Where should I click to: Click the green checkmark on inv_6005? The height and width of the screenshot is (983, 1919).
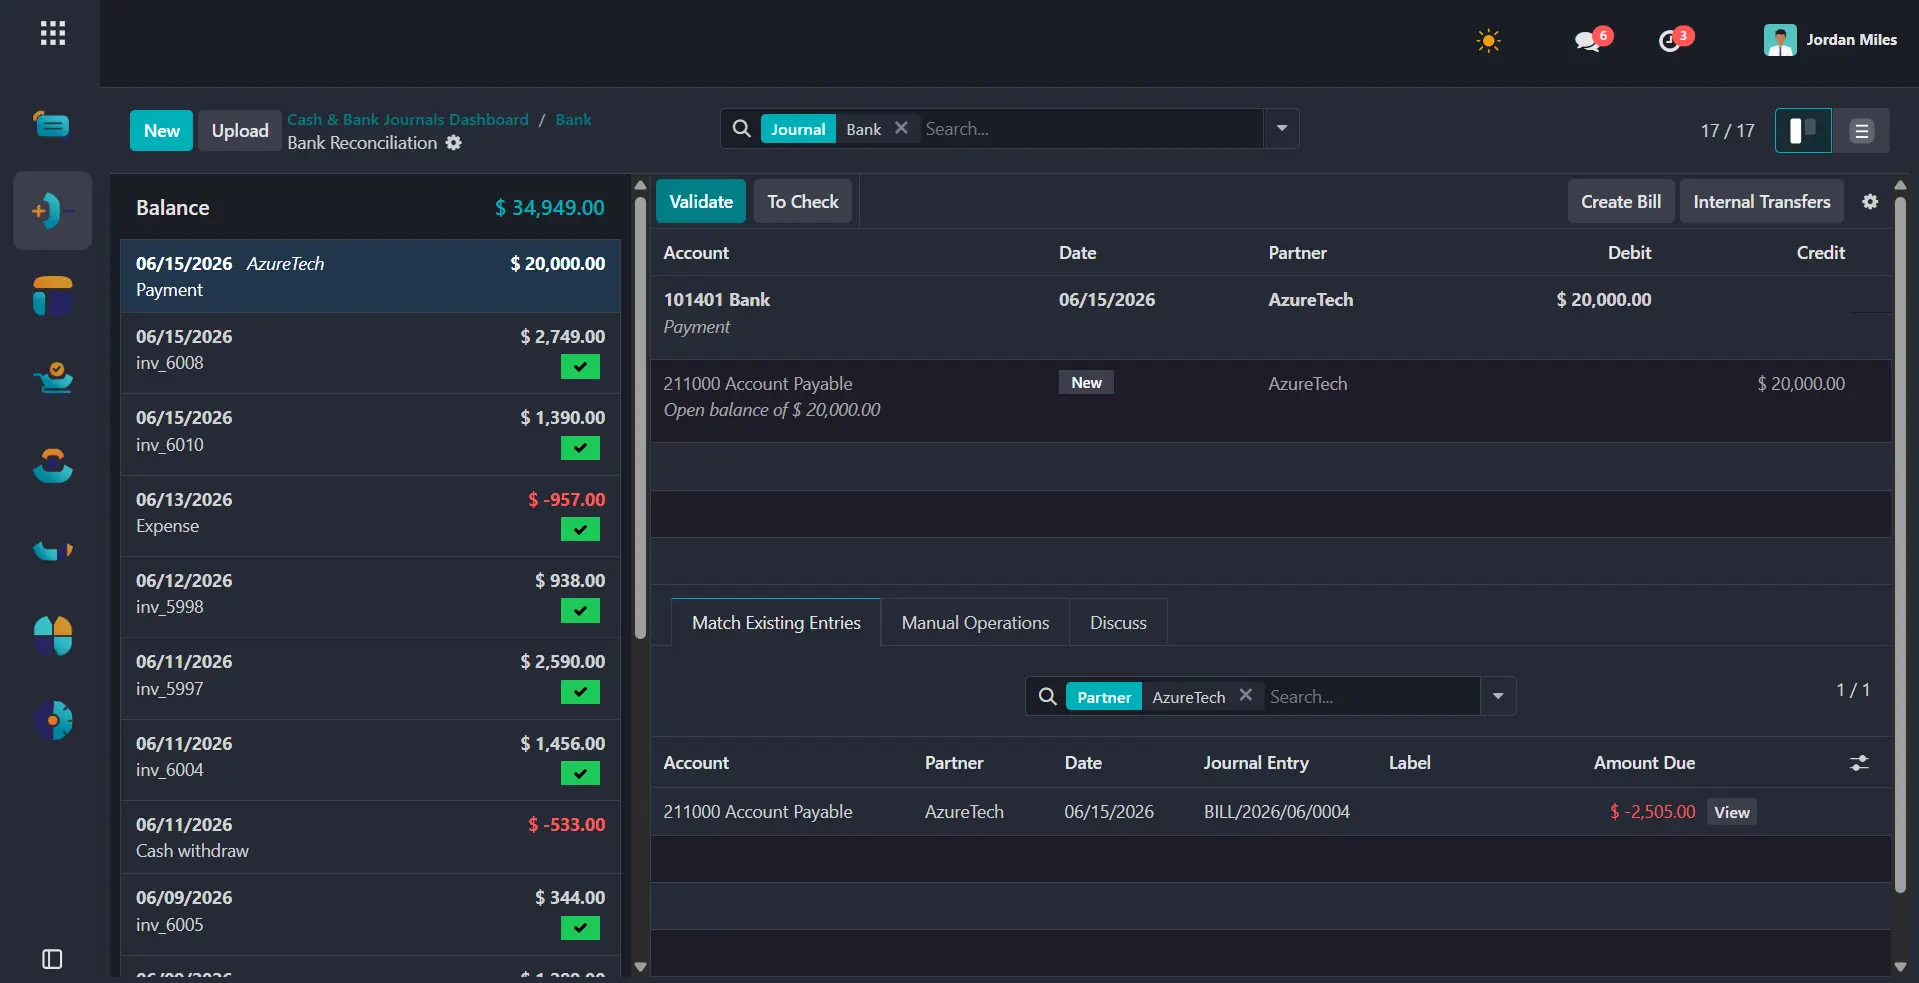click(580, 928)
